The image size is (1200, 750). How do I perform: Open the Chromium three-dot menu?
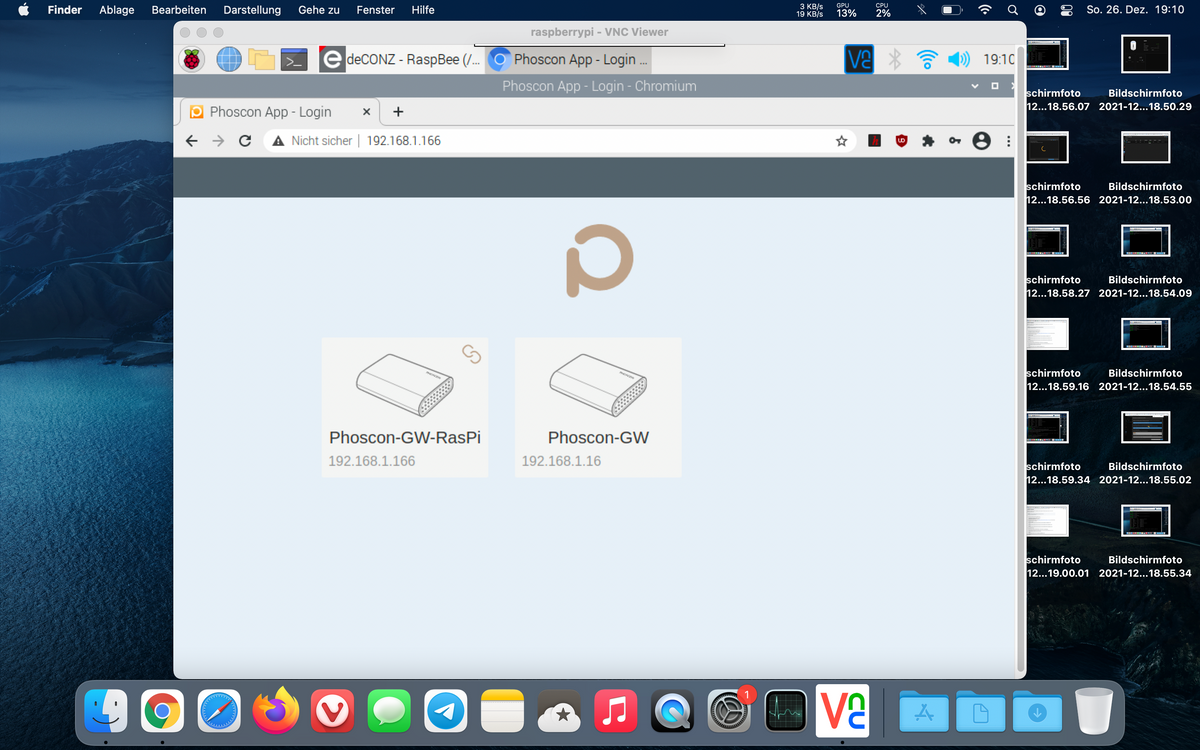[1008, 141]
